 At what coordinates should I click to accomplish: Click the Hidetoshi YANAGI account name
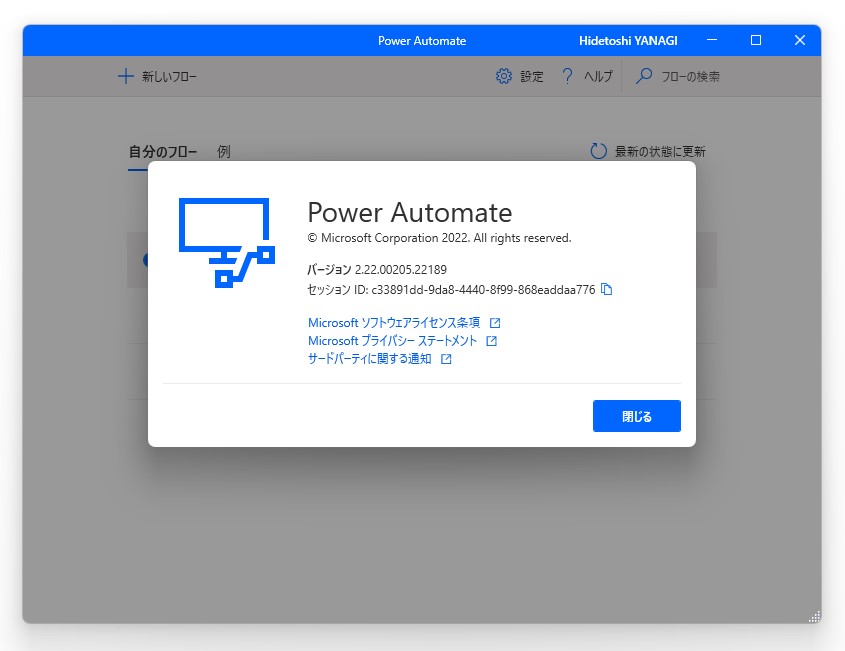[x=630, y=40]
